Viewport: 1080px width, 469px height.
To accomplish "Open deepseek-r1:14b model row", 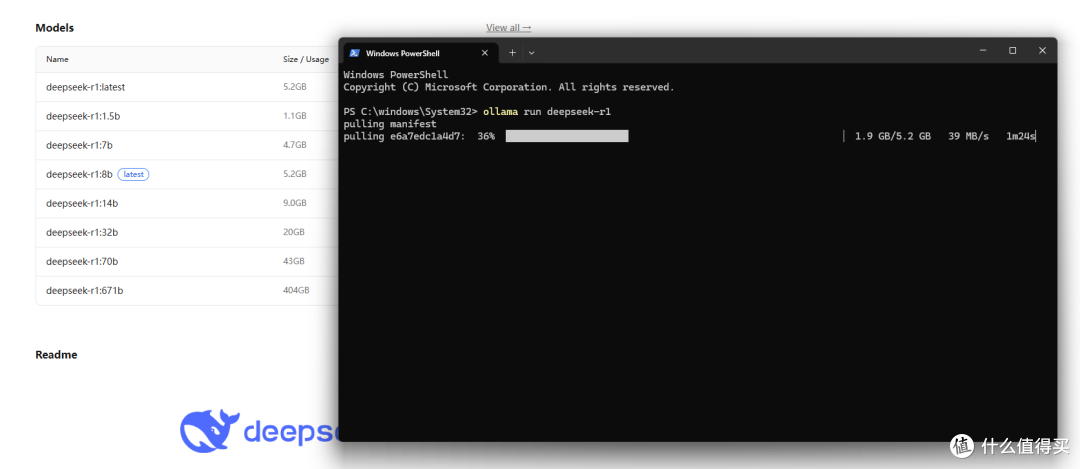I will (187, 203).
